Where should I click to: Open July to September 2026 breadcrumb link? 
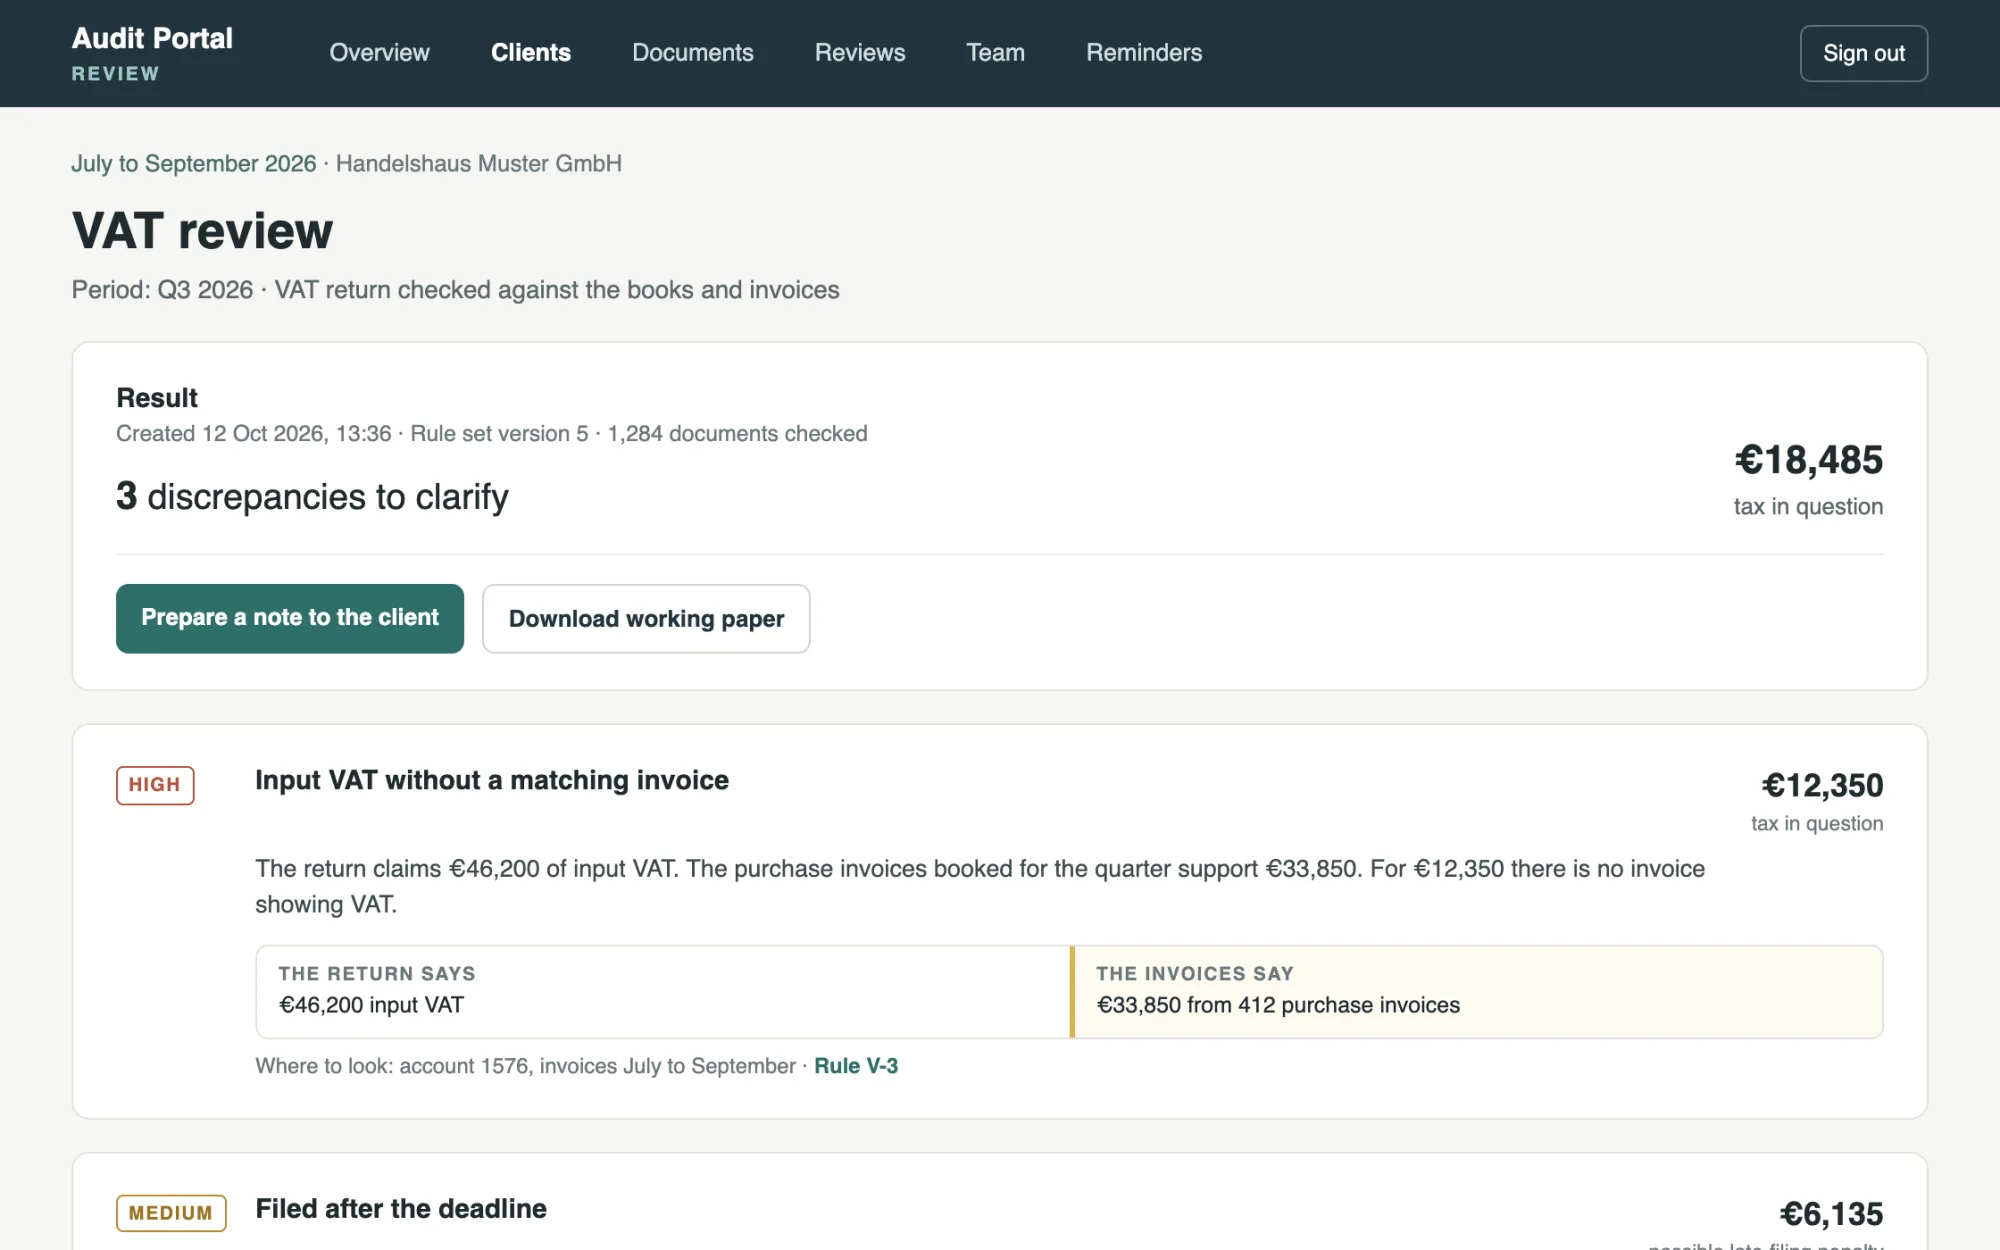coord(193,163)
